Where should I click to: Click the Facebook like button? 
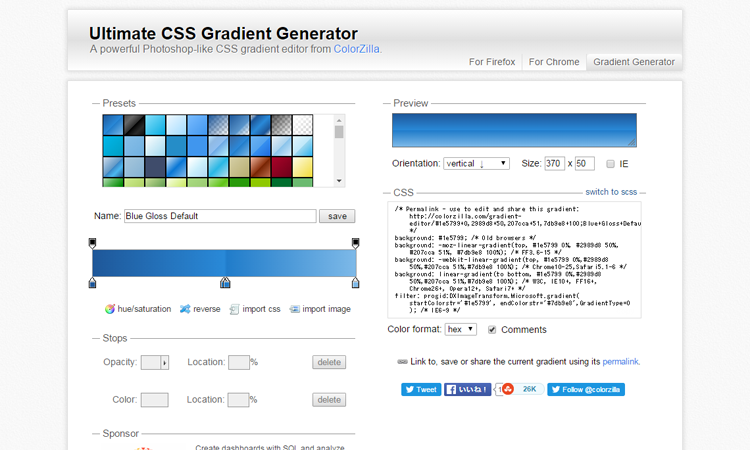pos(467,389)
